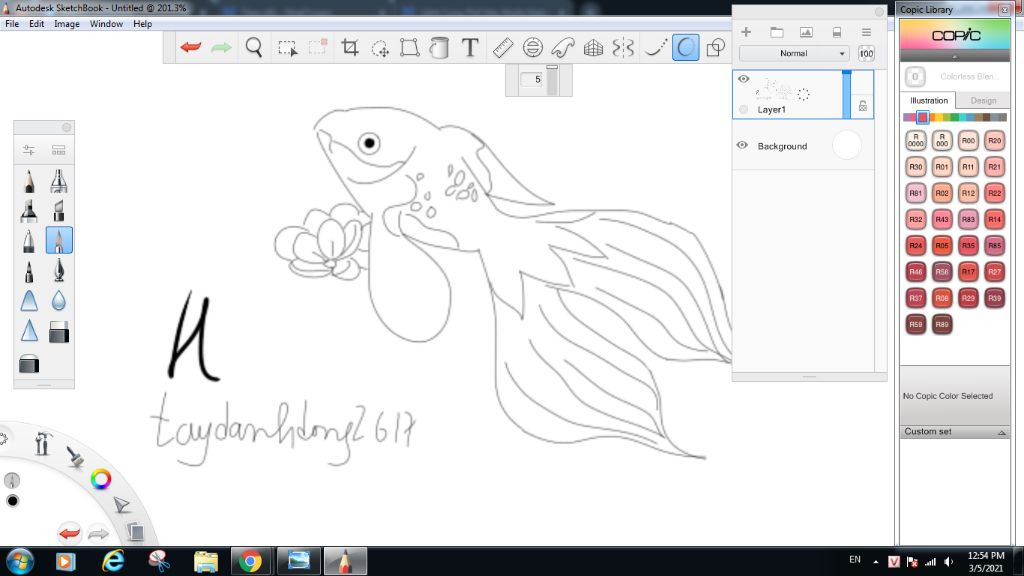Screen dimensions: 1024x576
Task: Select the Draw Styles shapes tool
Action: (x=716, y=48)
